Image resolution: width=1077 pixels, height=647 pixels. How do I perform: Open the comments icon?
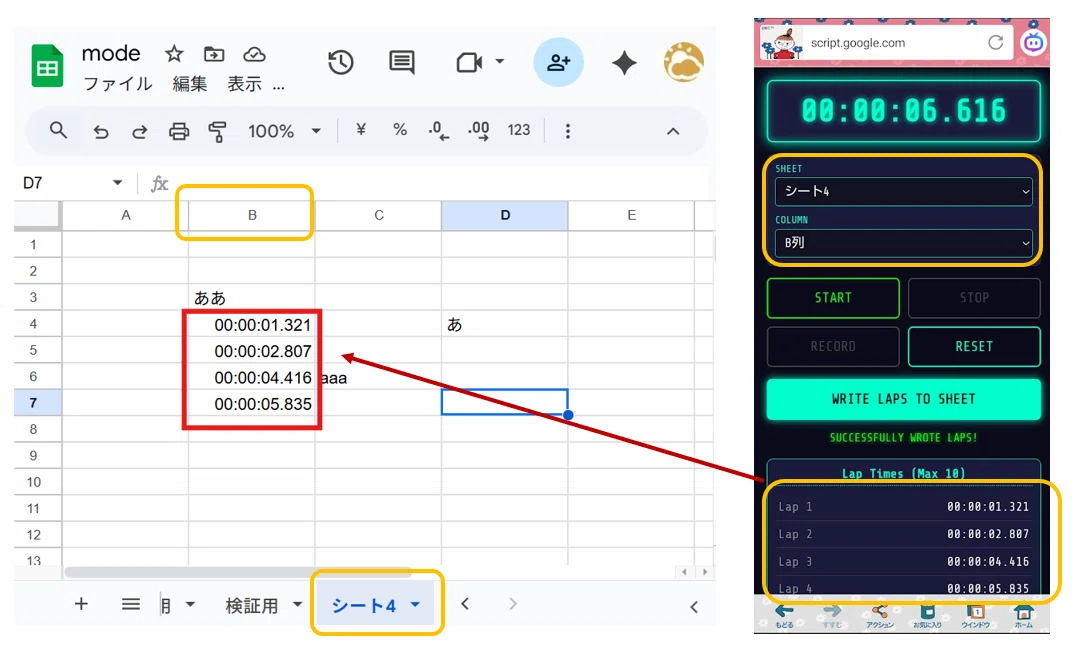click(402, 63)
